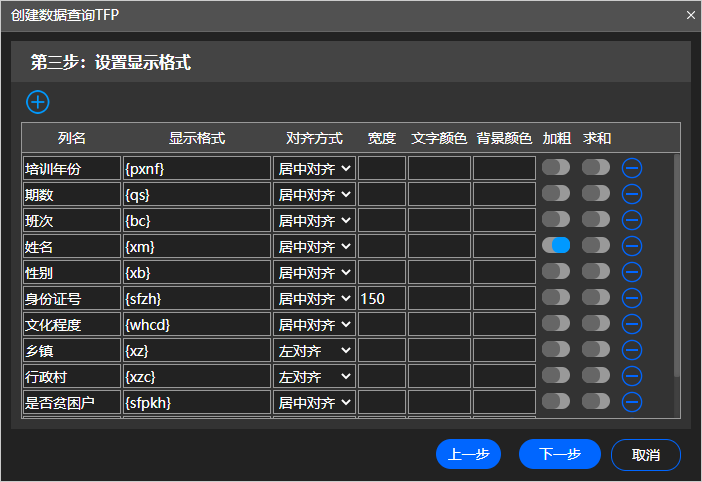The width and height of the screenshot is (702, 482).
Task: Click the 上一步 button
Action: tap(468, 454)
